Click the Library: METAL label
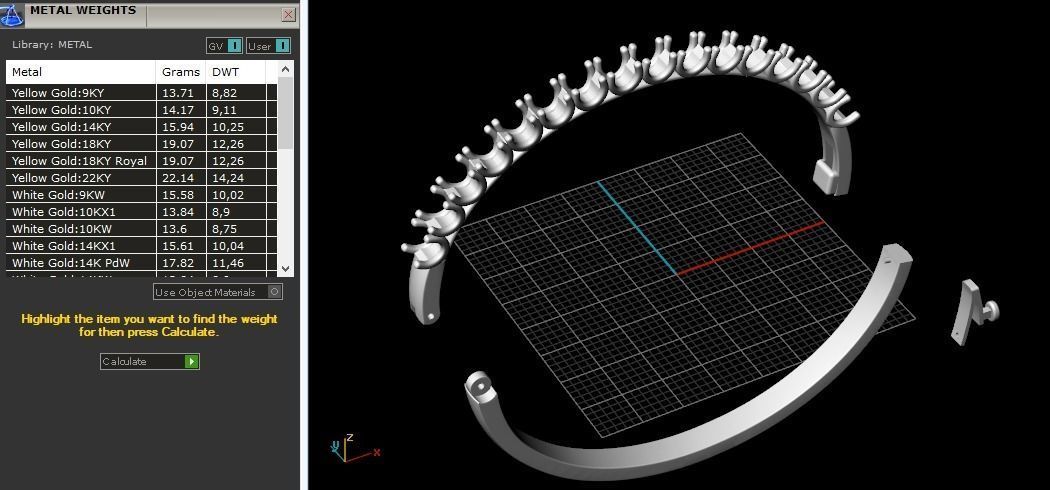The image size is (1050, 490). click(52, 45)
